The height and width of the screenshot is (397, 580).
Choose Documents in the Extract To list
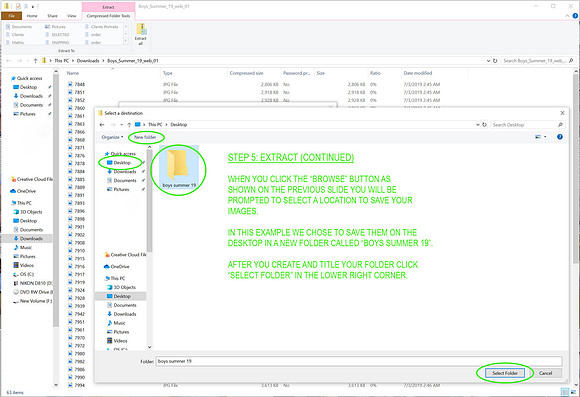[x=19, y=27]
